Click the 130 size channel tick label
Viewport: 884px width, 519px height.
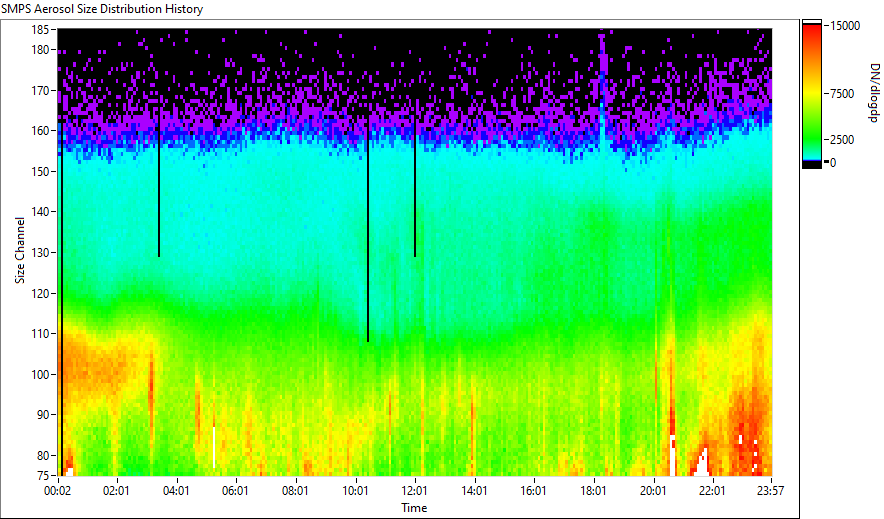click(40, 252)
